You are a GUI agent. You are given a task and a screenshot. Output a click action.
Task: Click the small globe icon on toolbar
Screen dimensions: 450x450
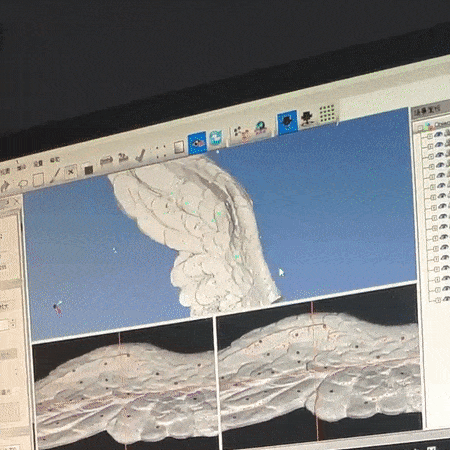(260, 128)
